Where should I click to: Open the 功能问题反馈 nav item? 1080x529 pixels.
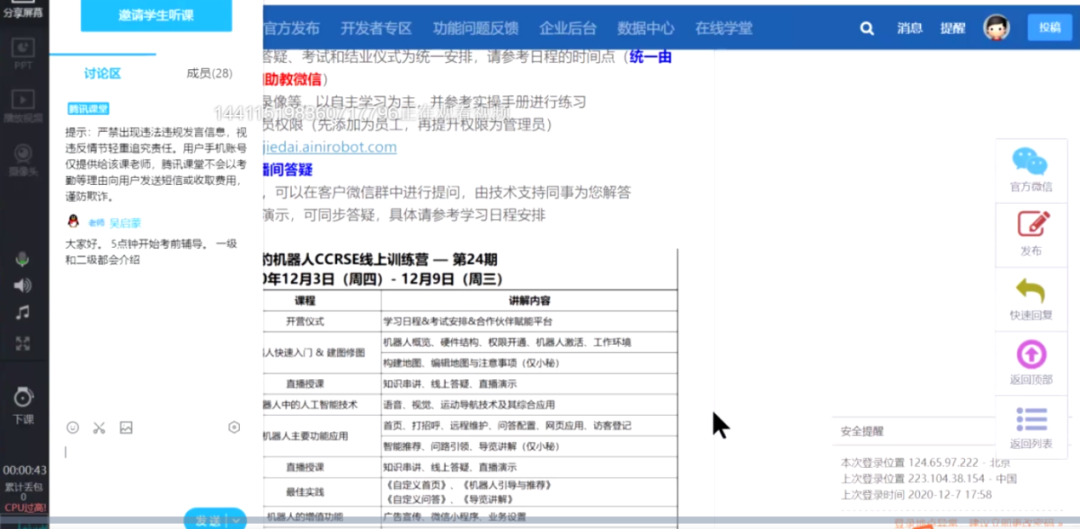coord(476,28)
